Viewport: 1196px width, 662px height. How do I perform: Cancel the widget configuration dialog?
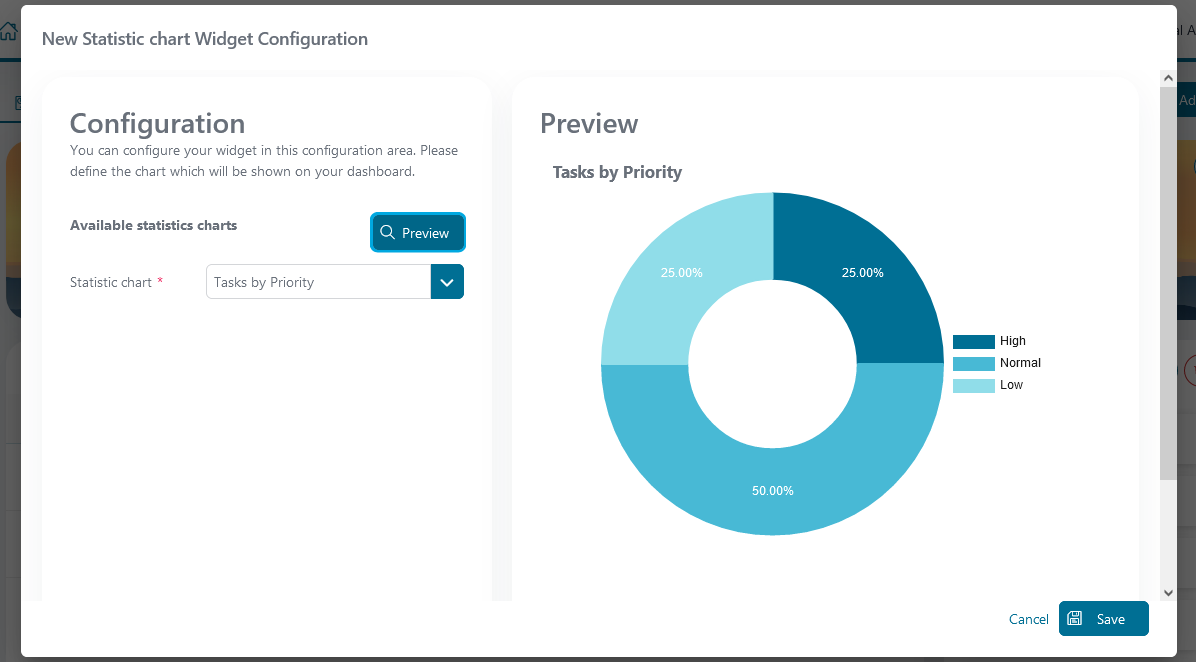tap(1028, 619)
